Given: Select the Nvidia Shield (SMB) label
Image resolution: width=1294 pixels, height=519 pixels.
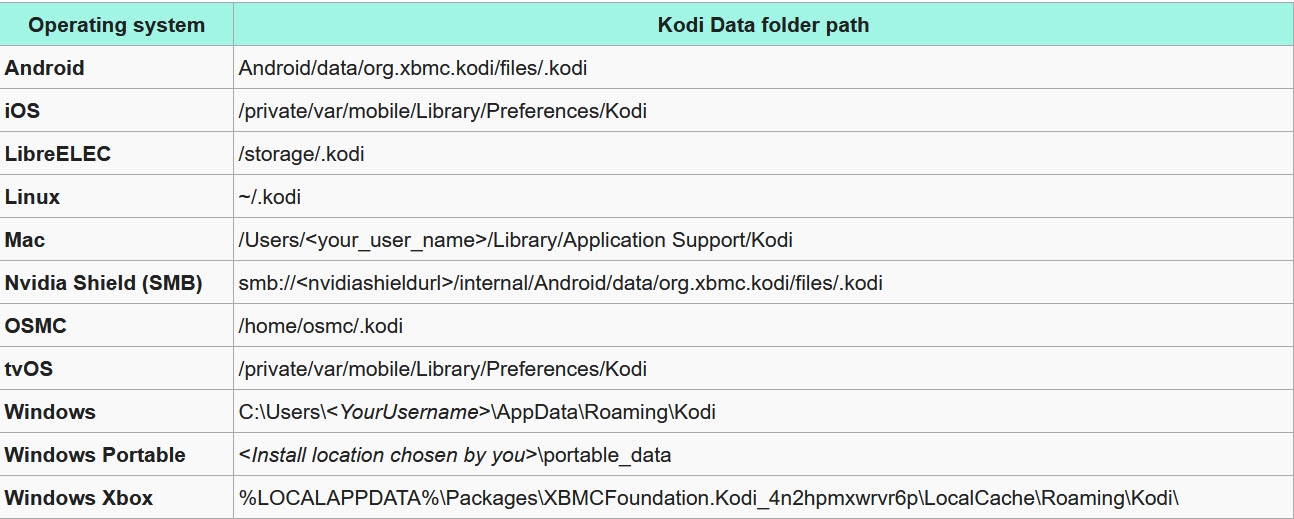Looking at the screenshot, I should (x=104, y=283).
